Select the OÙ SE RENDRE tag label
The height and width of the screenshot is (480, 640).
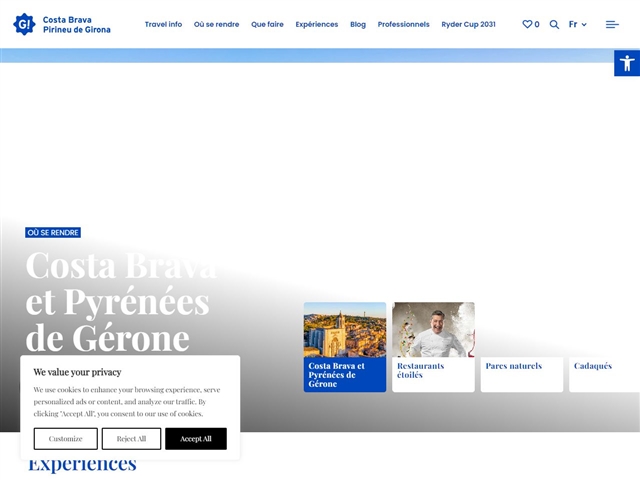coord(53,233)
